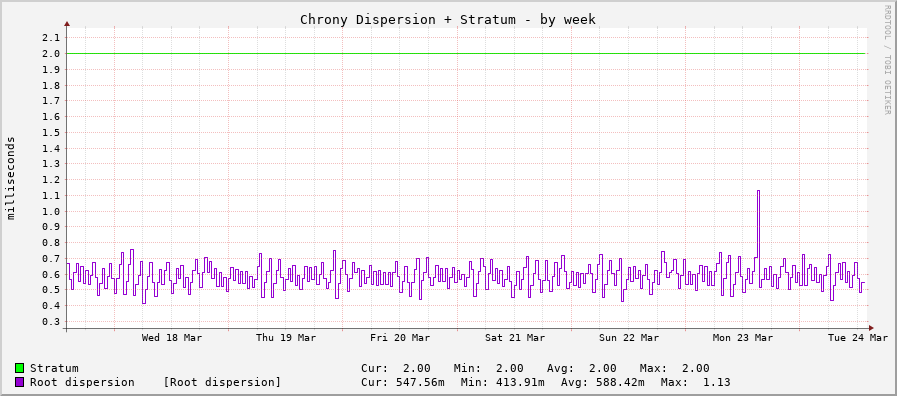Click the '1.1' y-axis tick label

pos(51,195)
